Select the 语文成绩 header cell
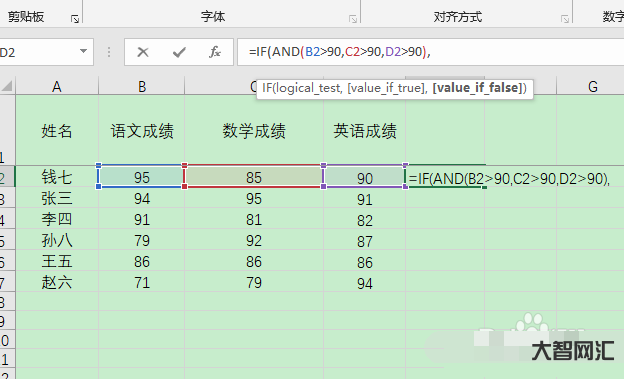Screen dimensions: 624x379 click(x=142, y=130)
